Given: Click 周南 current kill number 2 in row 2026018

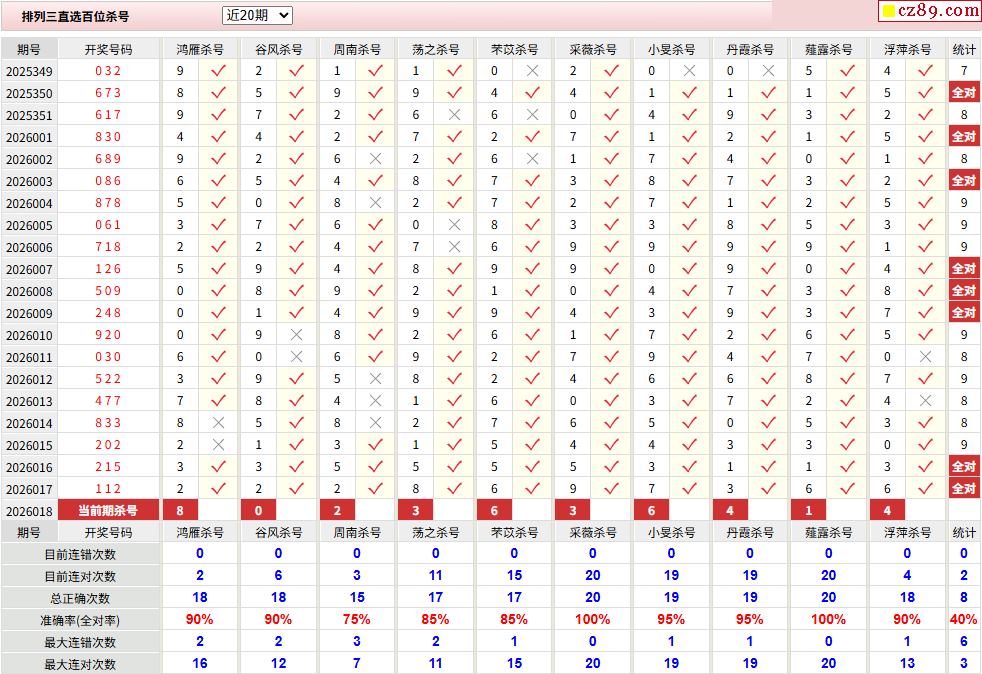Looking at the screenshot, I should tap(338, 511).
